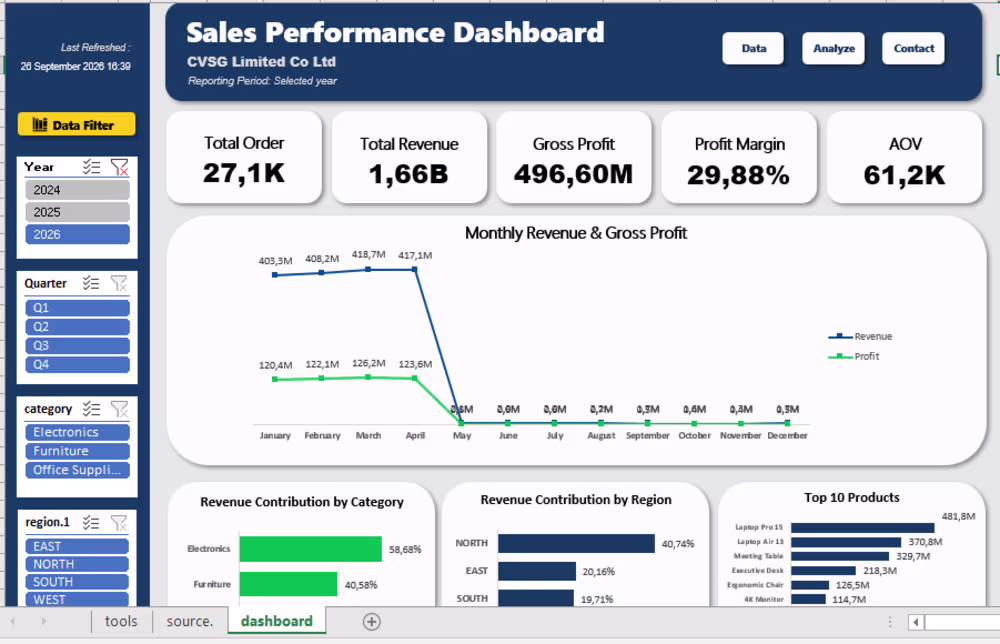The image size is (1000, 644).
Task: Toggle Q3 in the Quarter slicer
Action: tap(77, 346)
